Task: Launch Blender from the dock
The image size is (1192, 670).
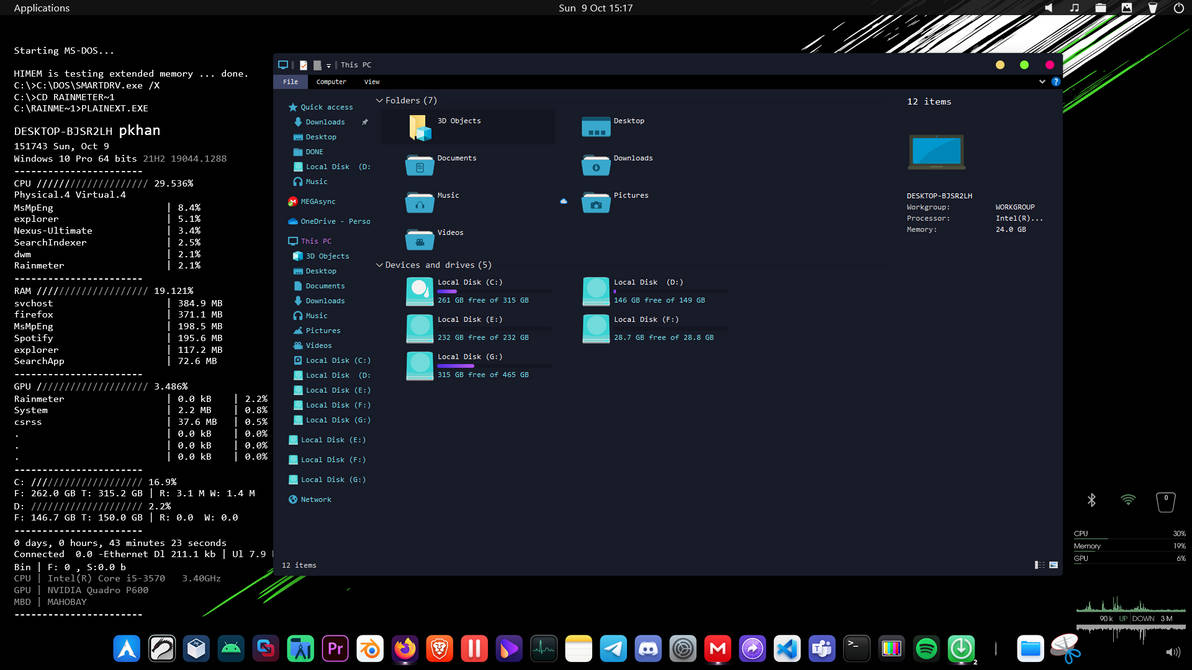Action: coord(370,649)
